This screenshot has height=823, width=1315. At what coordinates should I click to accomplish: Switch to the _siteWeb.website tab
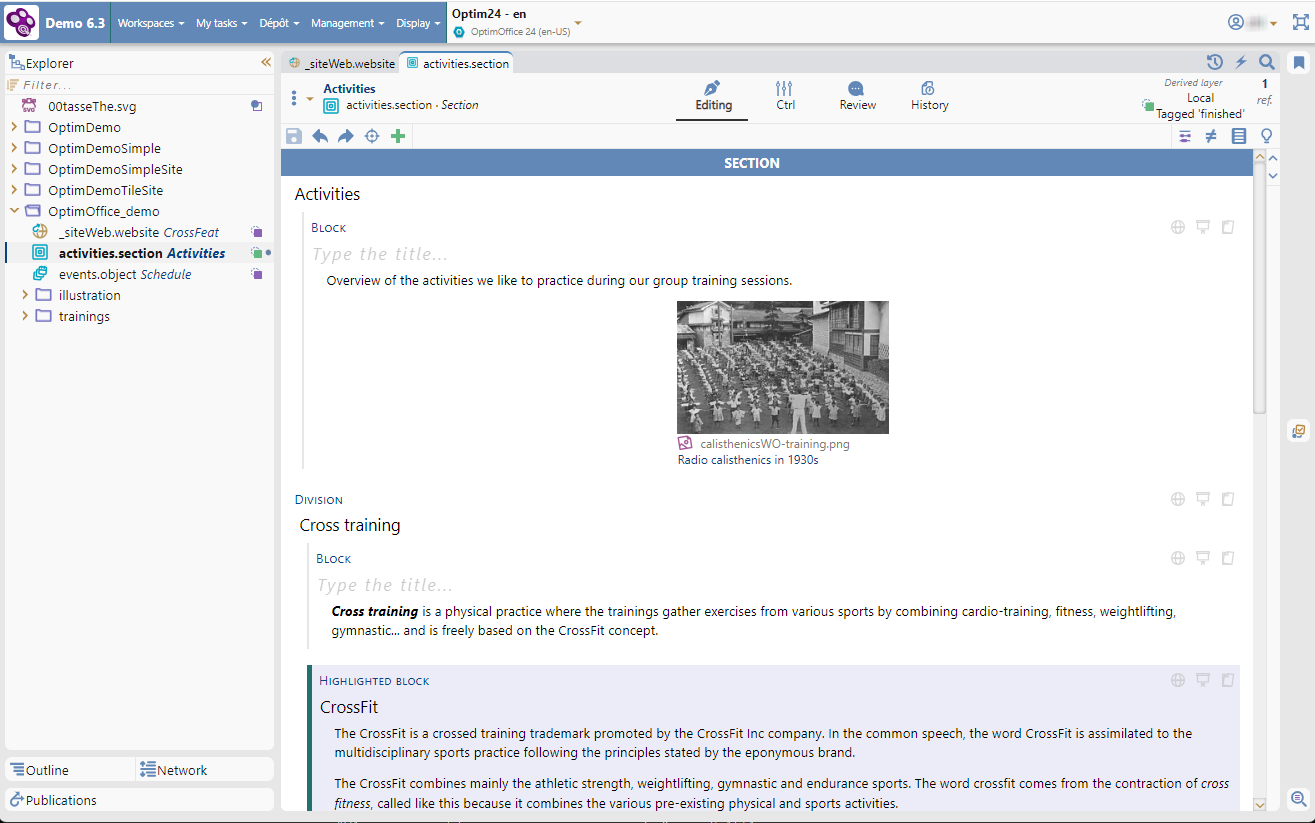[x=341, y=63]
